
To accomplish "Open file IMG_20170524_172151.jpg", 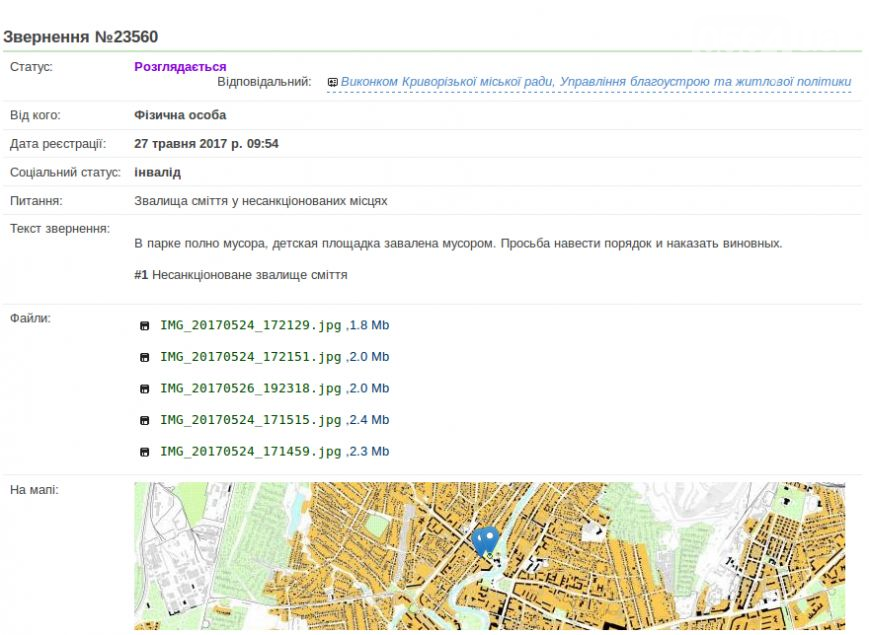I will pyautogui.click(x=251, y=357).
